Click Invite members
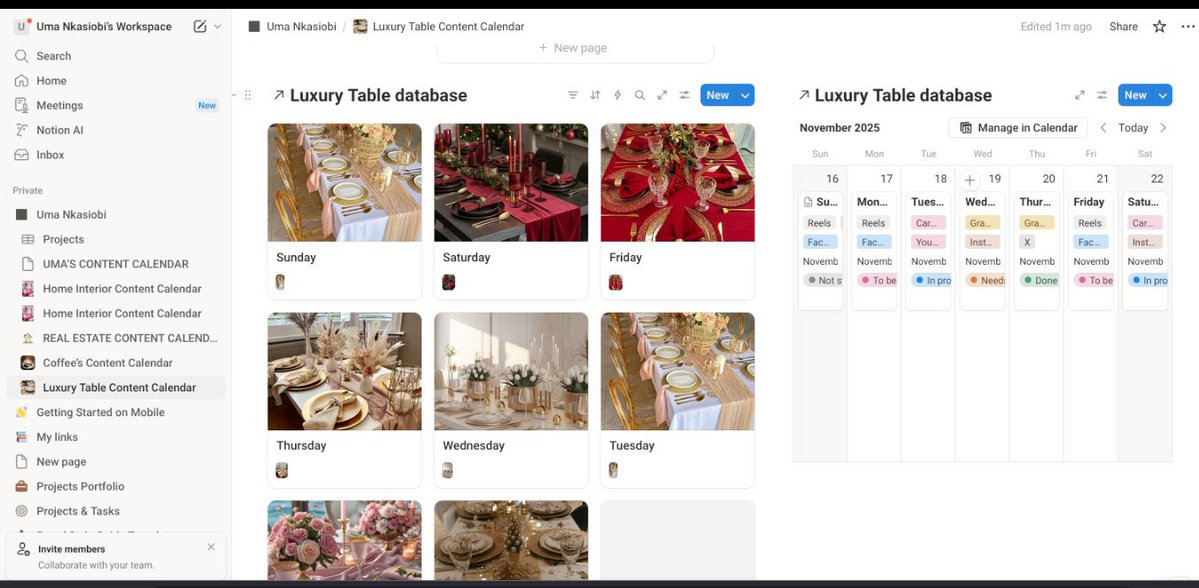1199x588 pixels. click(x=72, y=549)
